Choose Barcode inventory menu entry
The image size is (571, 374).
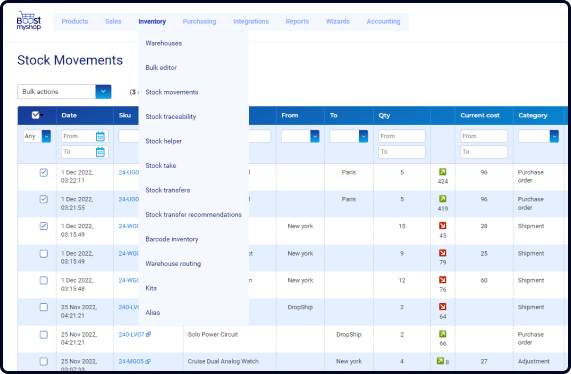[172, 239]
